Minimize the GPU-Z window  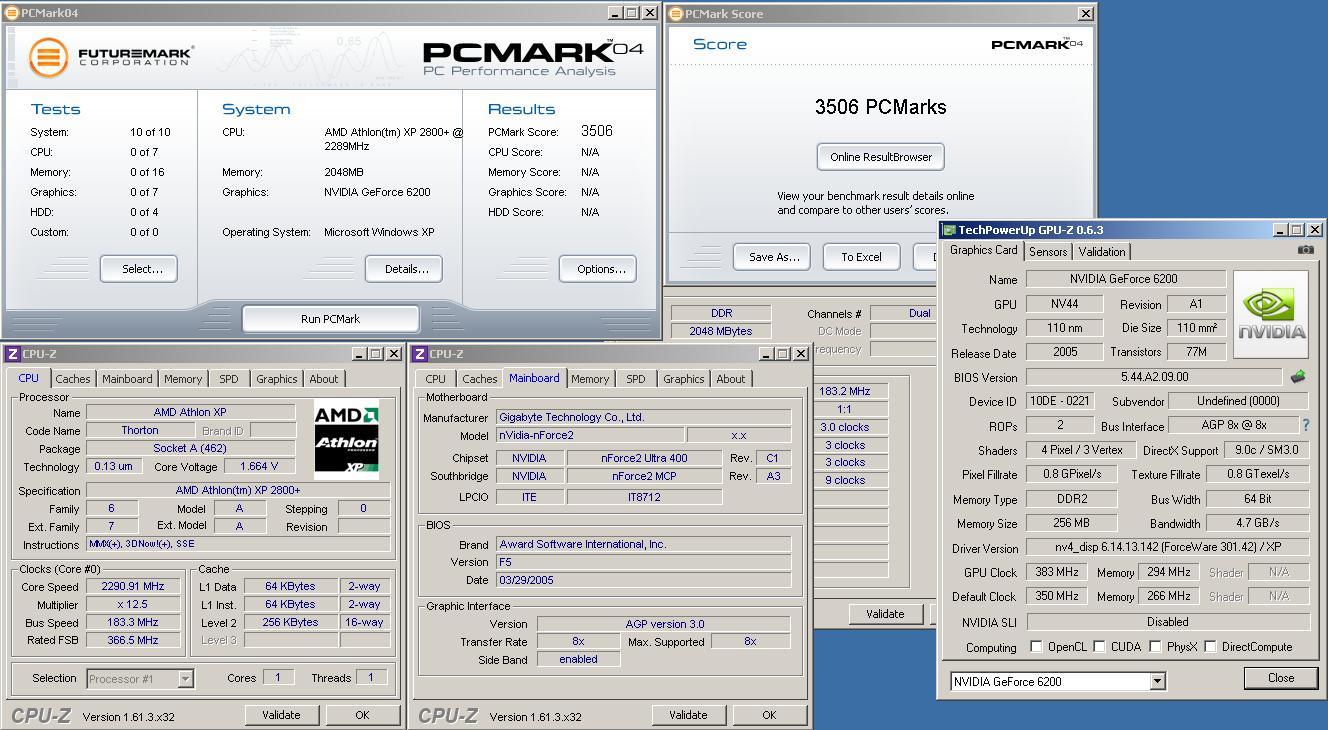tap(1281, 230)
